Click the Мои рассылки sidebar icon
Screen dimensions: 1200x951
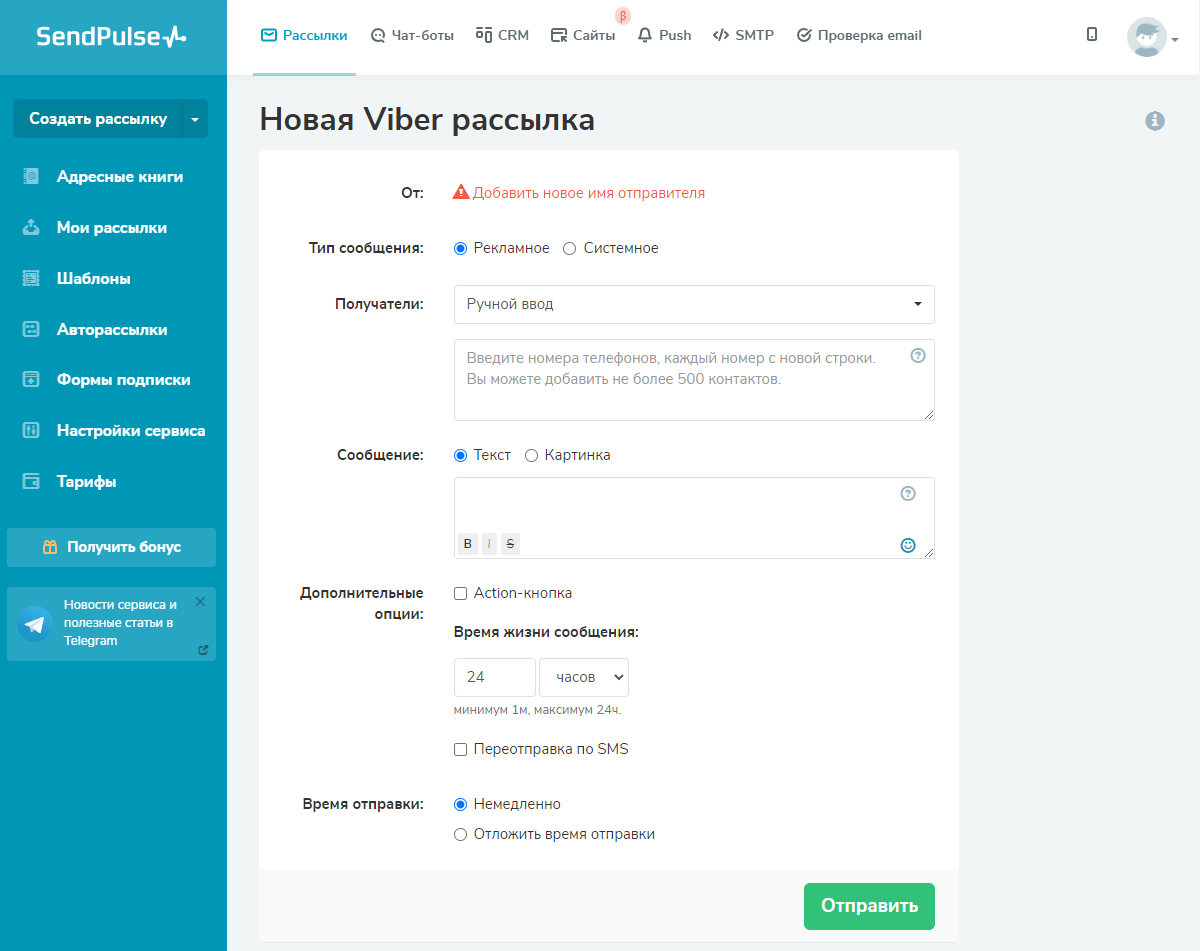(31, 228)
